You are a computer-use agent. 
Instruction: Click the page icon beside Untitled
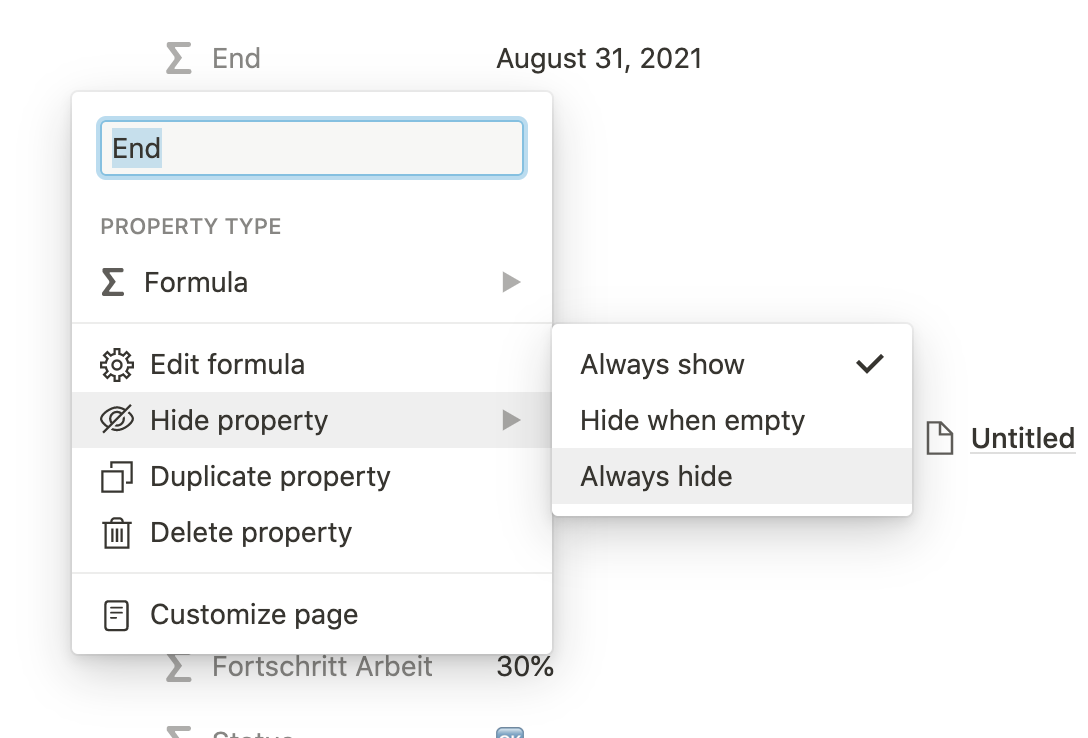[940, 438]
